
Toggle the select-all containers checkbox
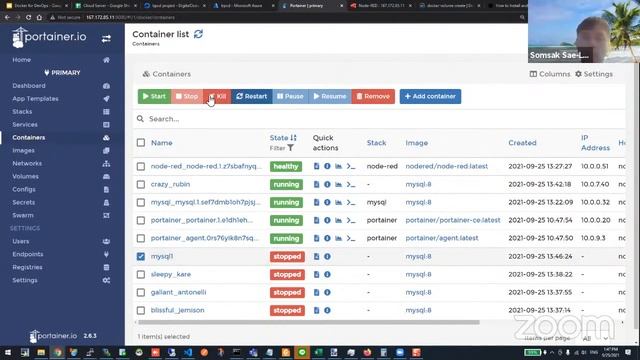click(x=141, y=143)
